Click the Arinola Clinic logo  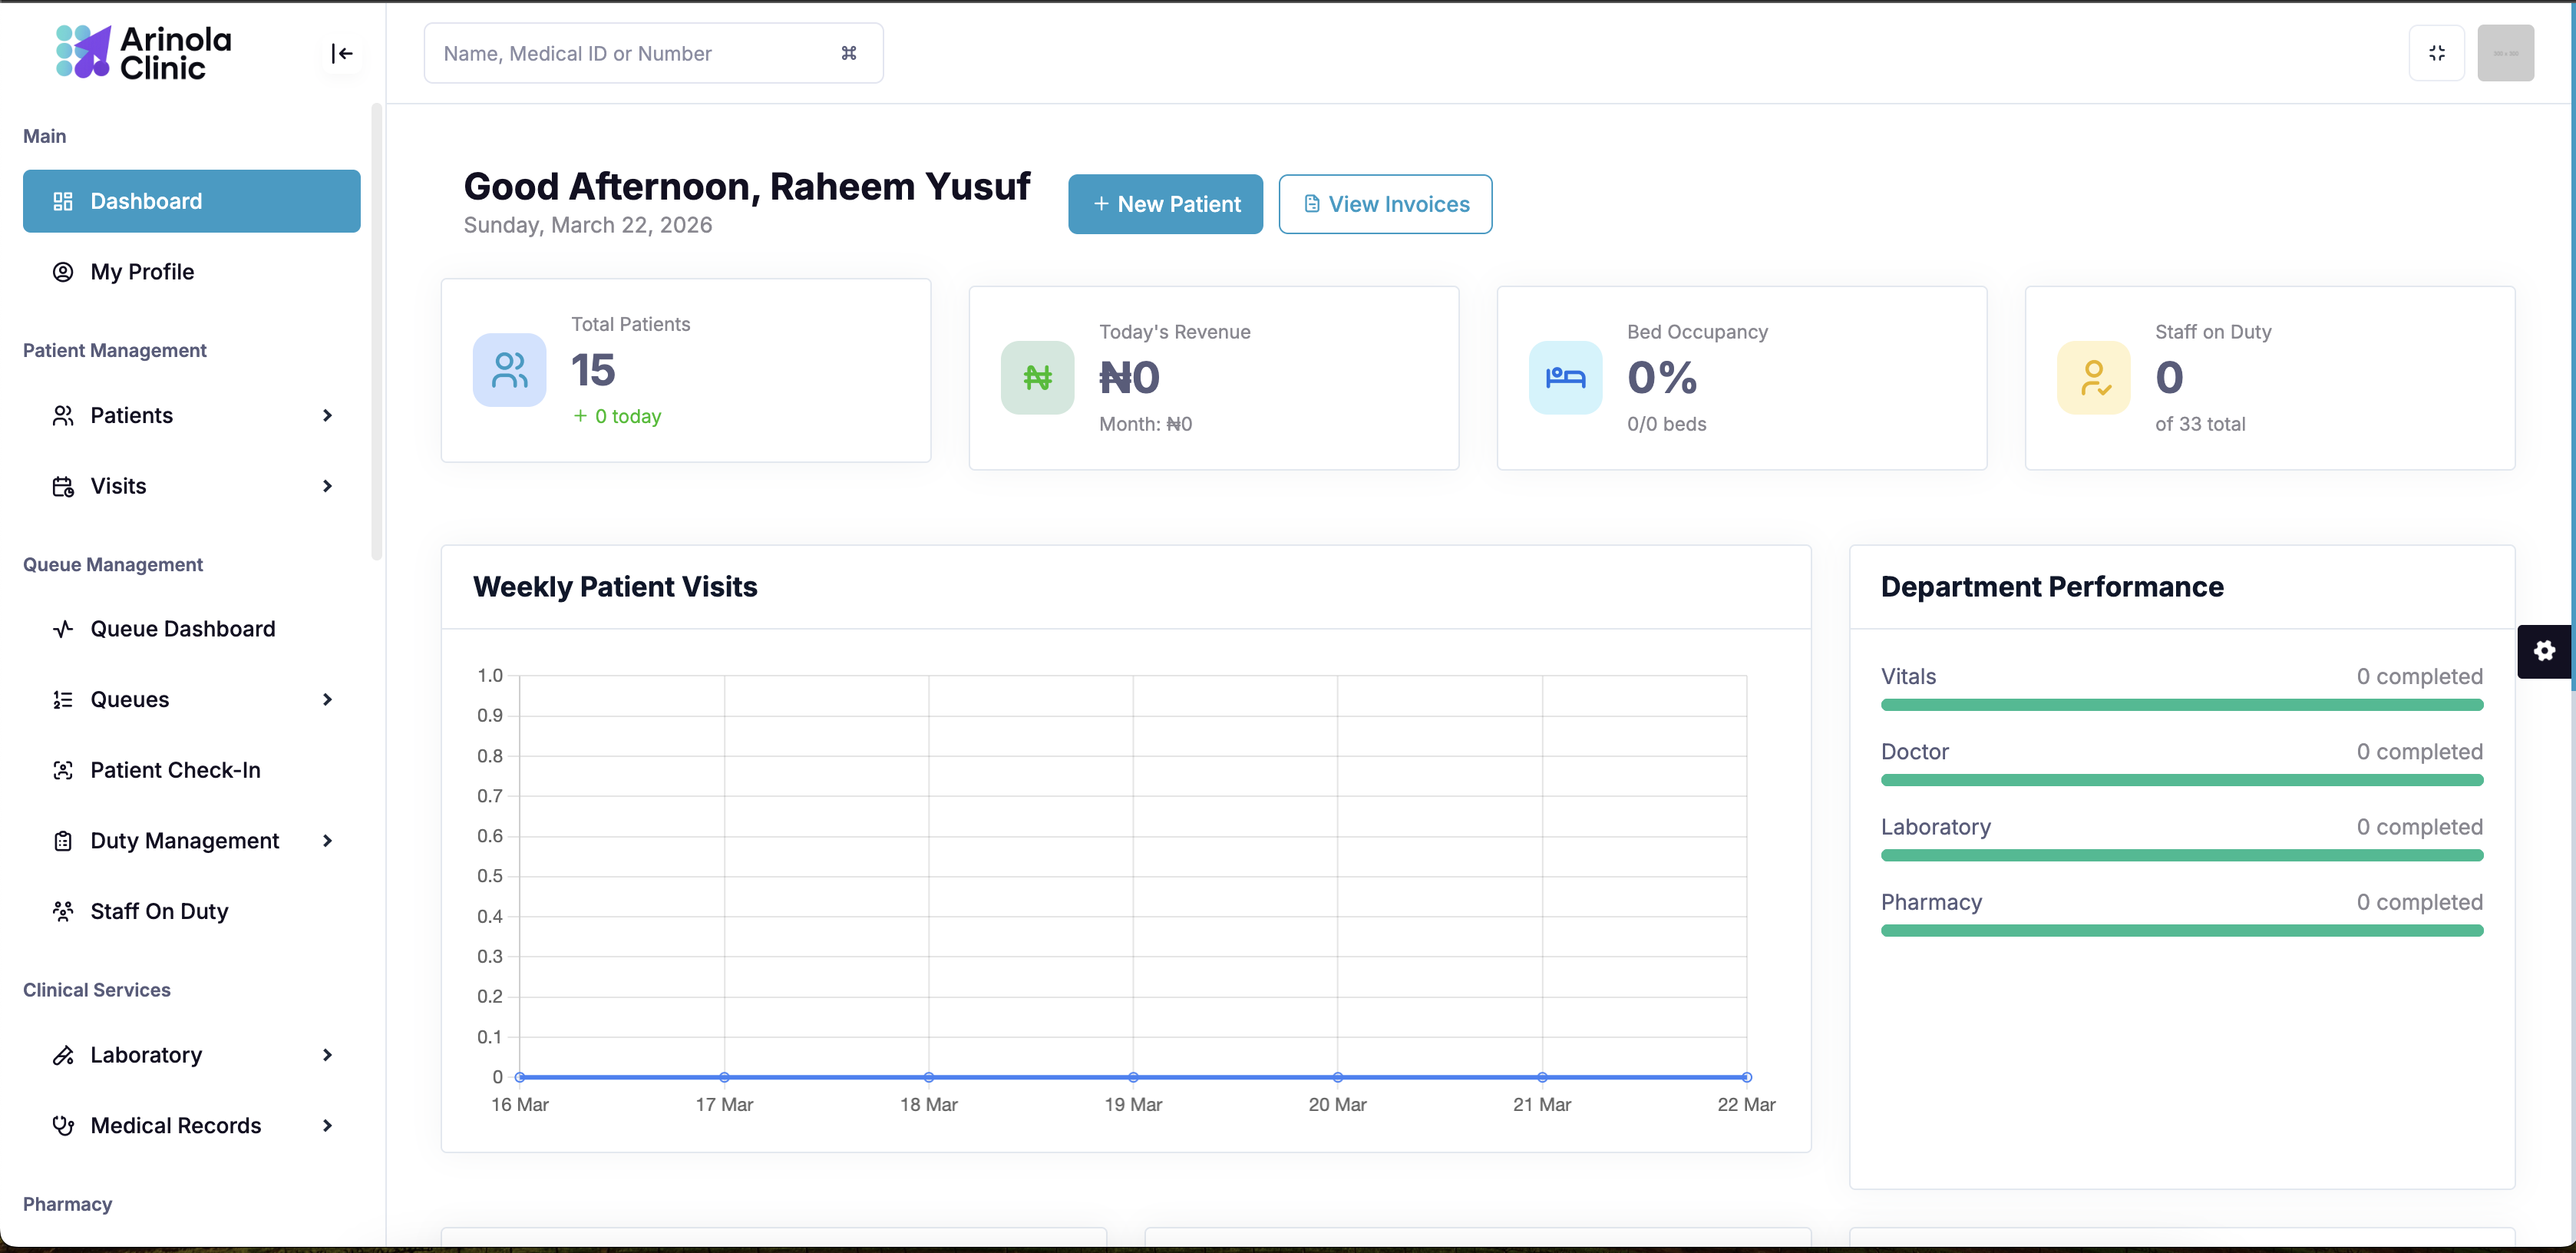tap(141, 52)
